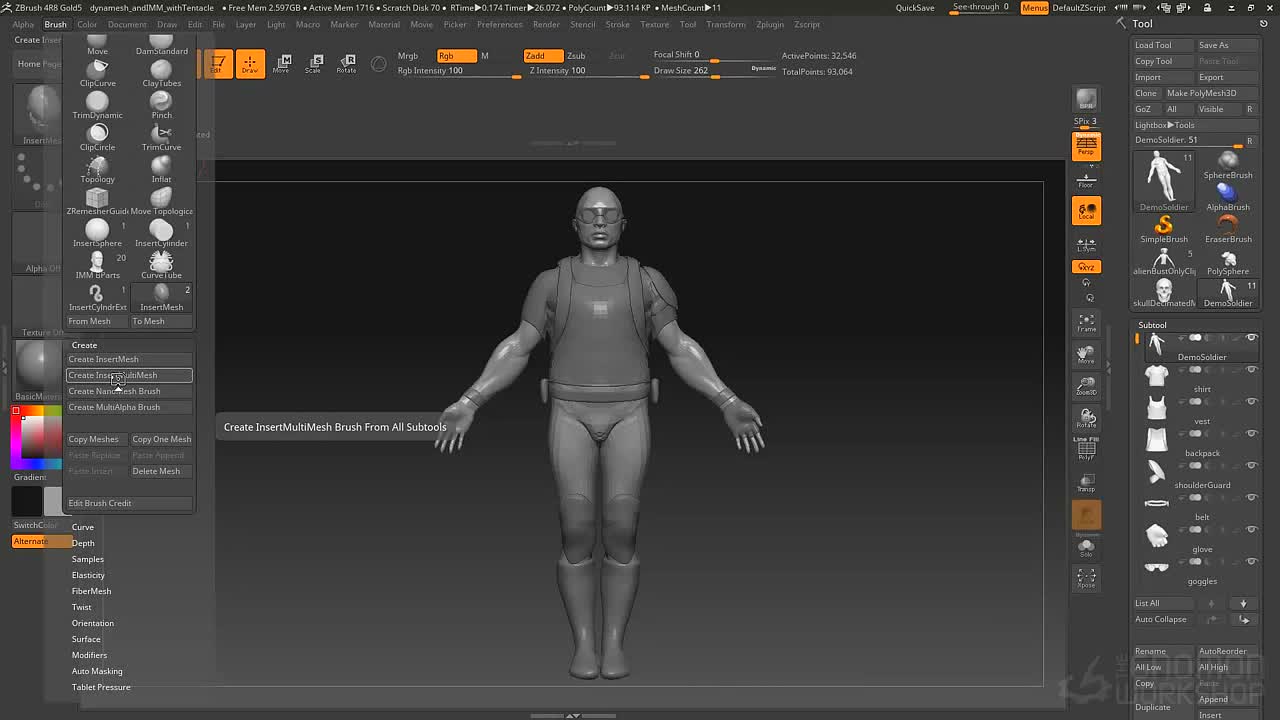Click Create InsertMultiMesh button
Screen dimensions: 1280x720
[129, 375]
